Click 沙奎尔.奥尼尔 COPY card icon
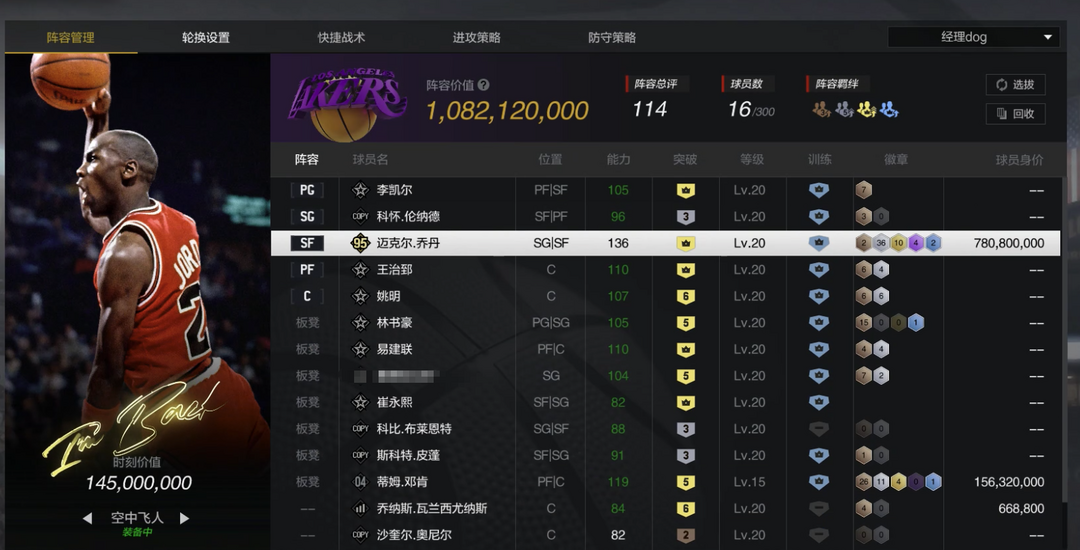1080x550 pixels. pos(360,535)
